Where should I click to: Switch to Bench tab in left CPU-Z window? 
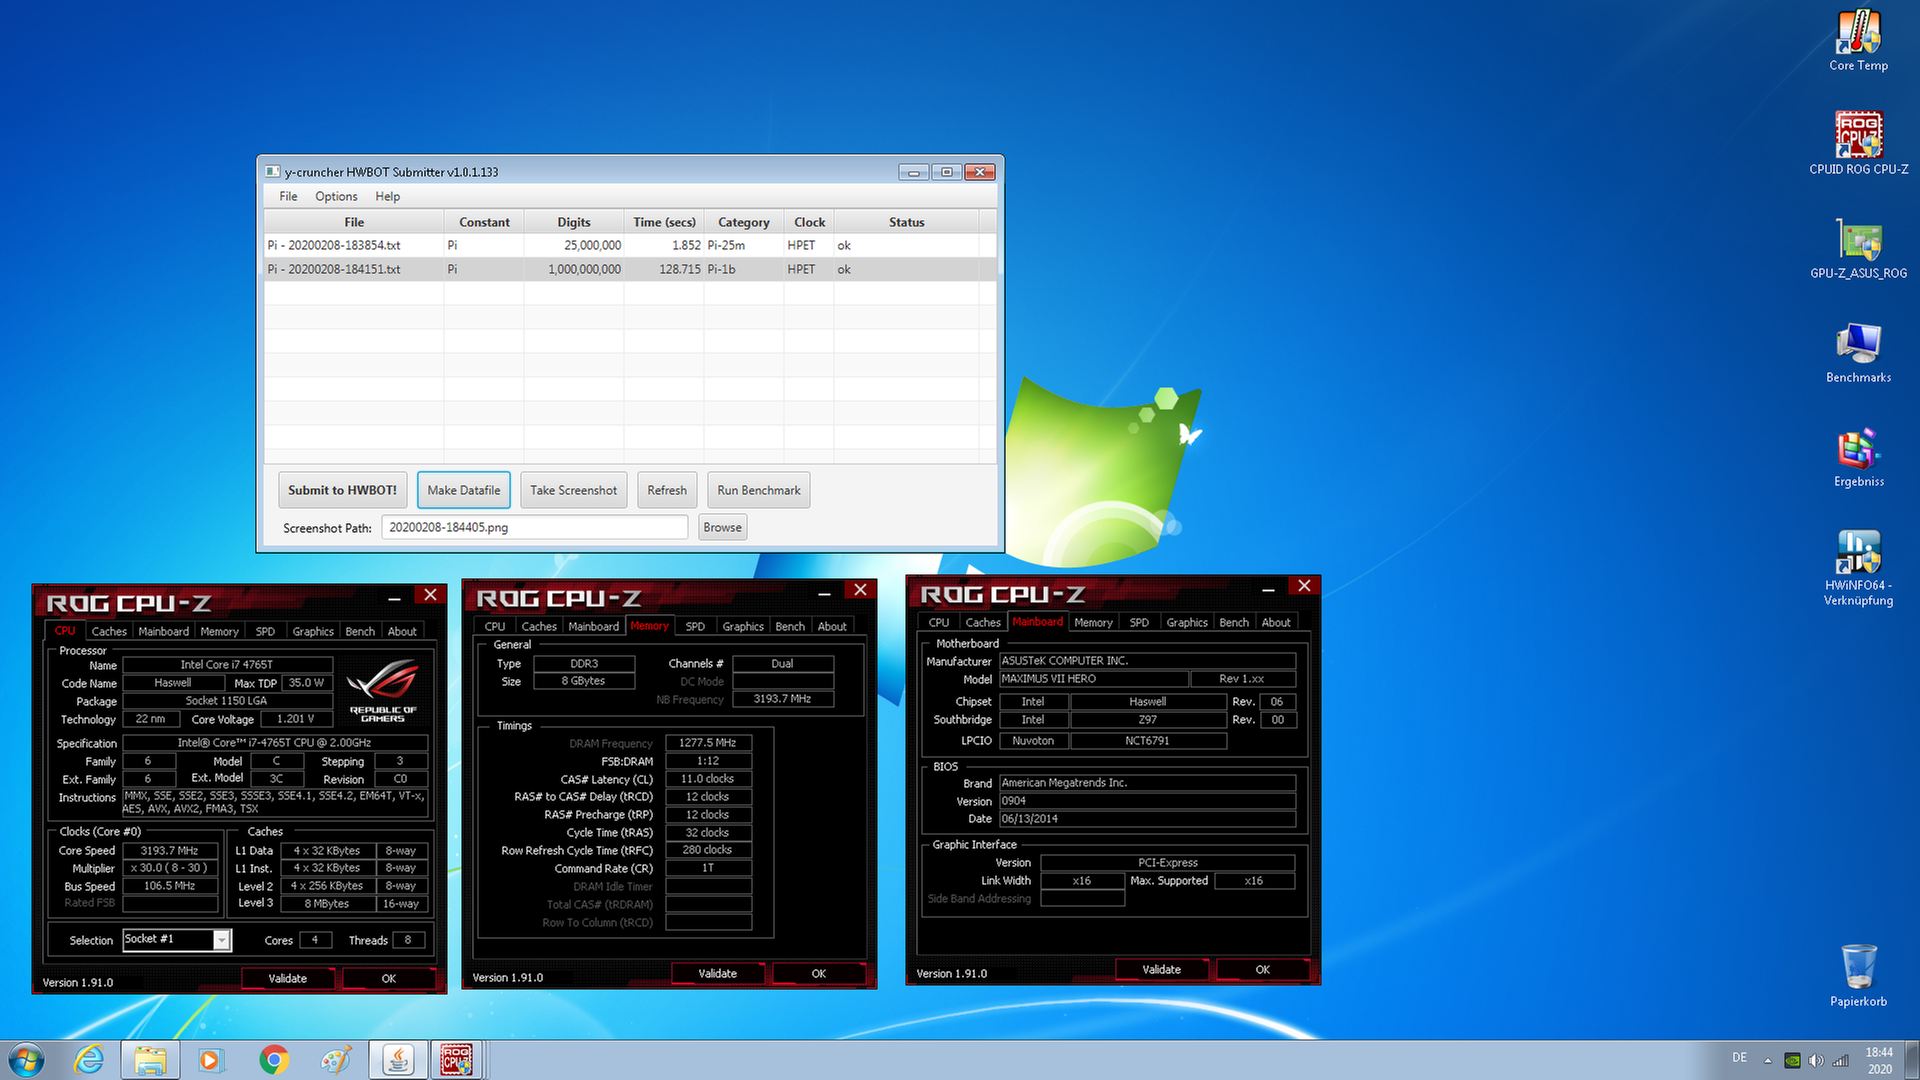click(x=360, y=632)
